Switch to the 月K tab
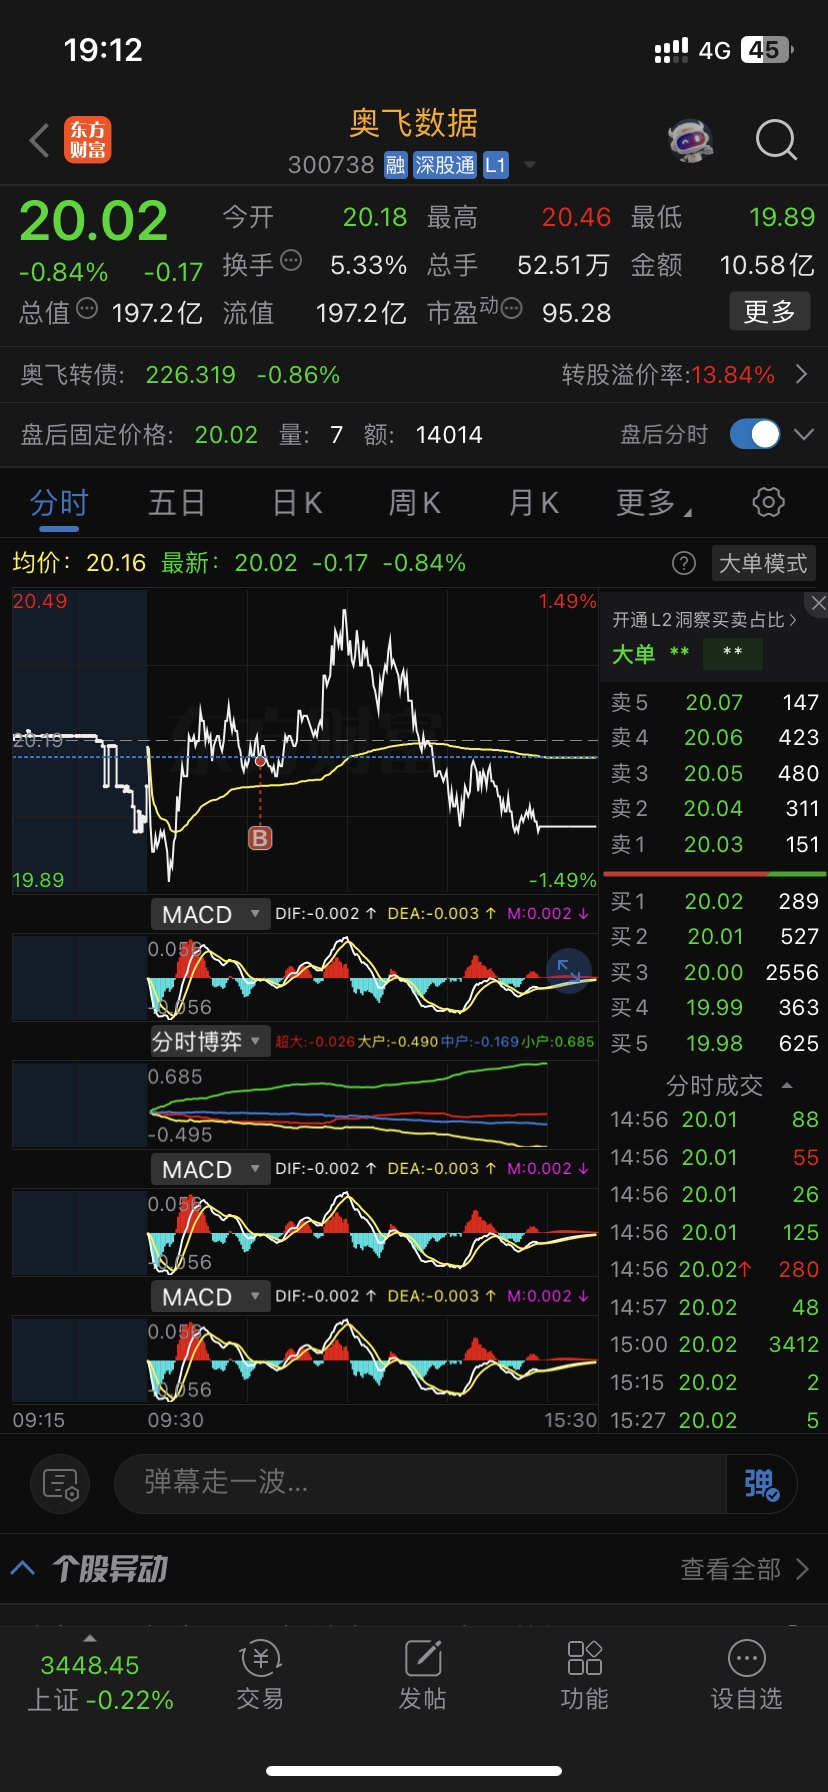 pos(533,503)
